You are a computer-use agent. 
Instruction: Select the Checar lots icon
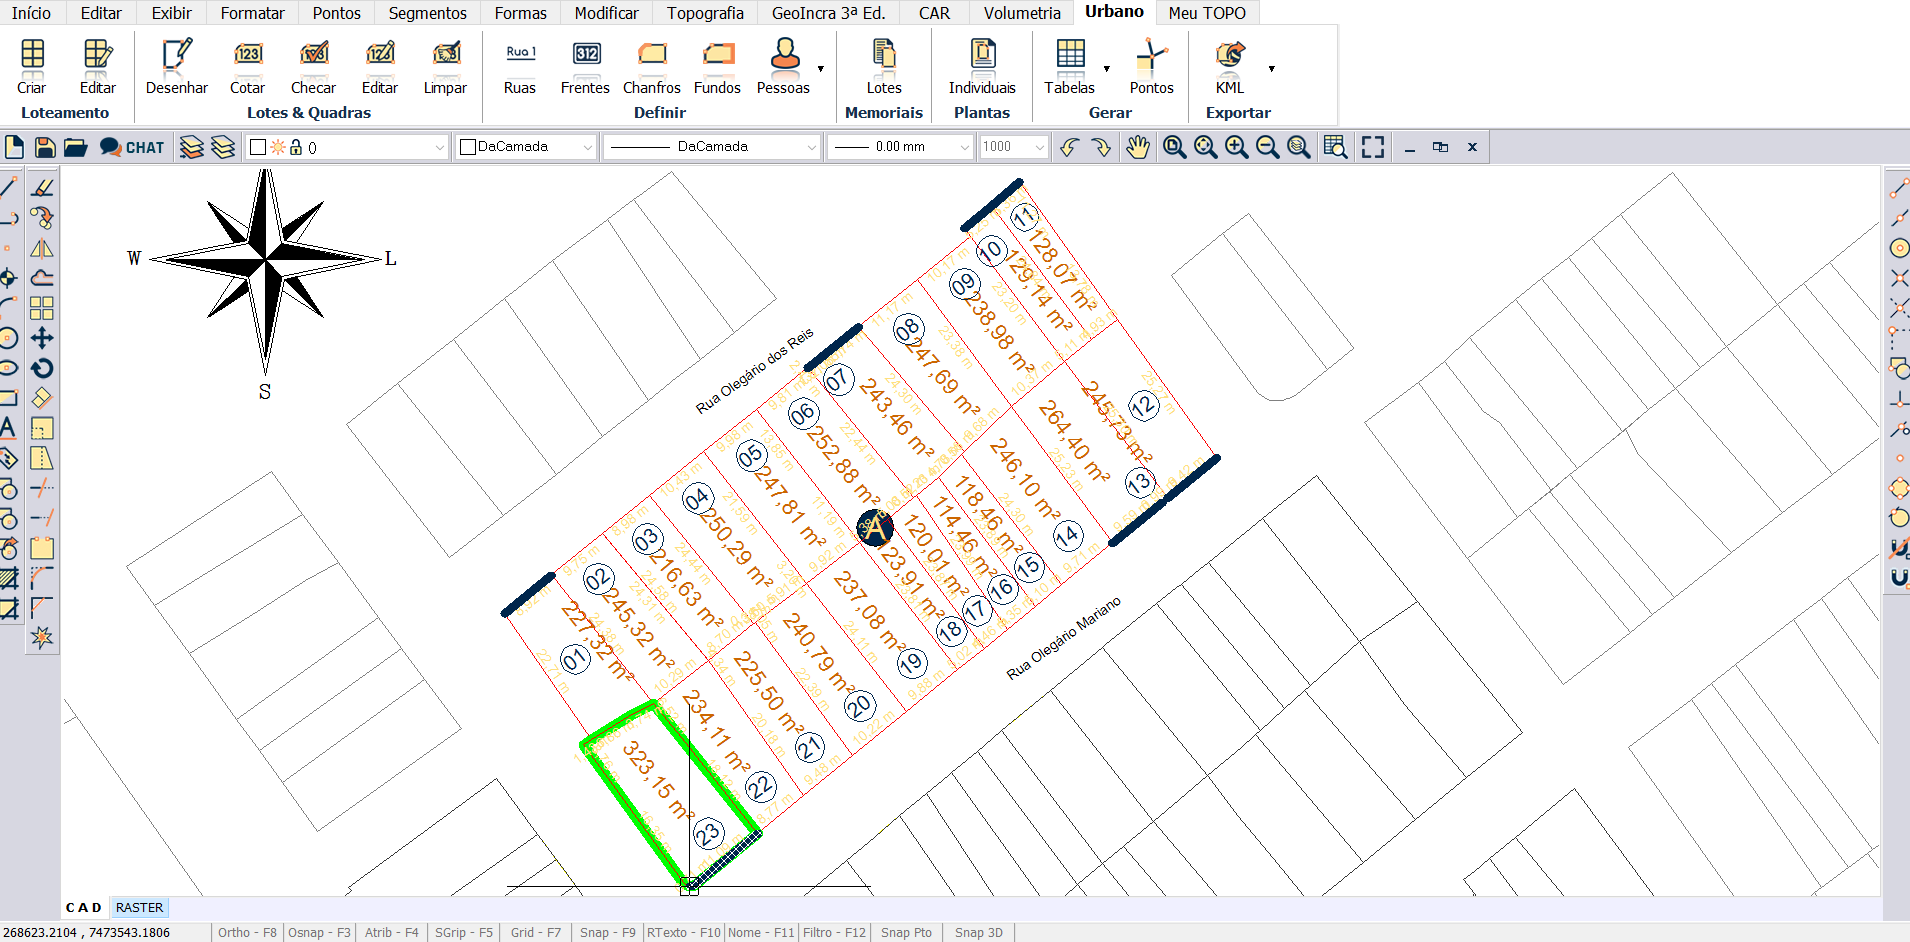[x=313, y=66]
